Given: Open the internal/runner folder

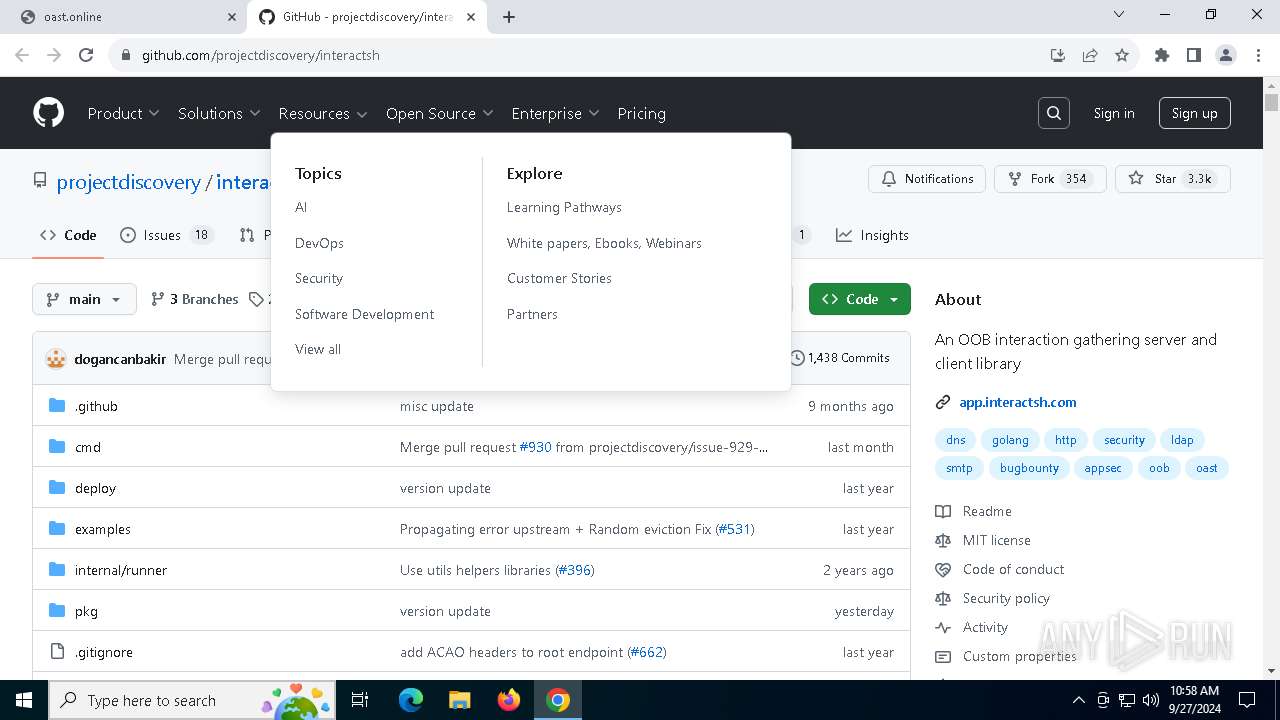Looking at the screenshot, I should coord(121,570).
